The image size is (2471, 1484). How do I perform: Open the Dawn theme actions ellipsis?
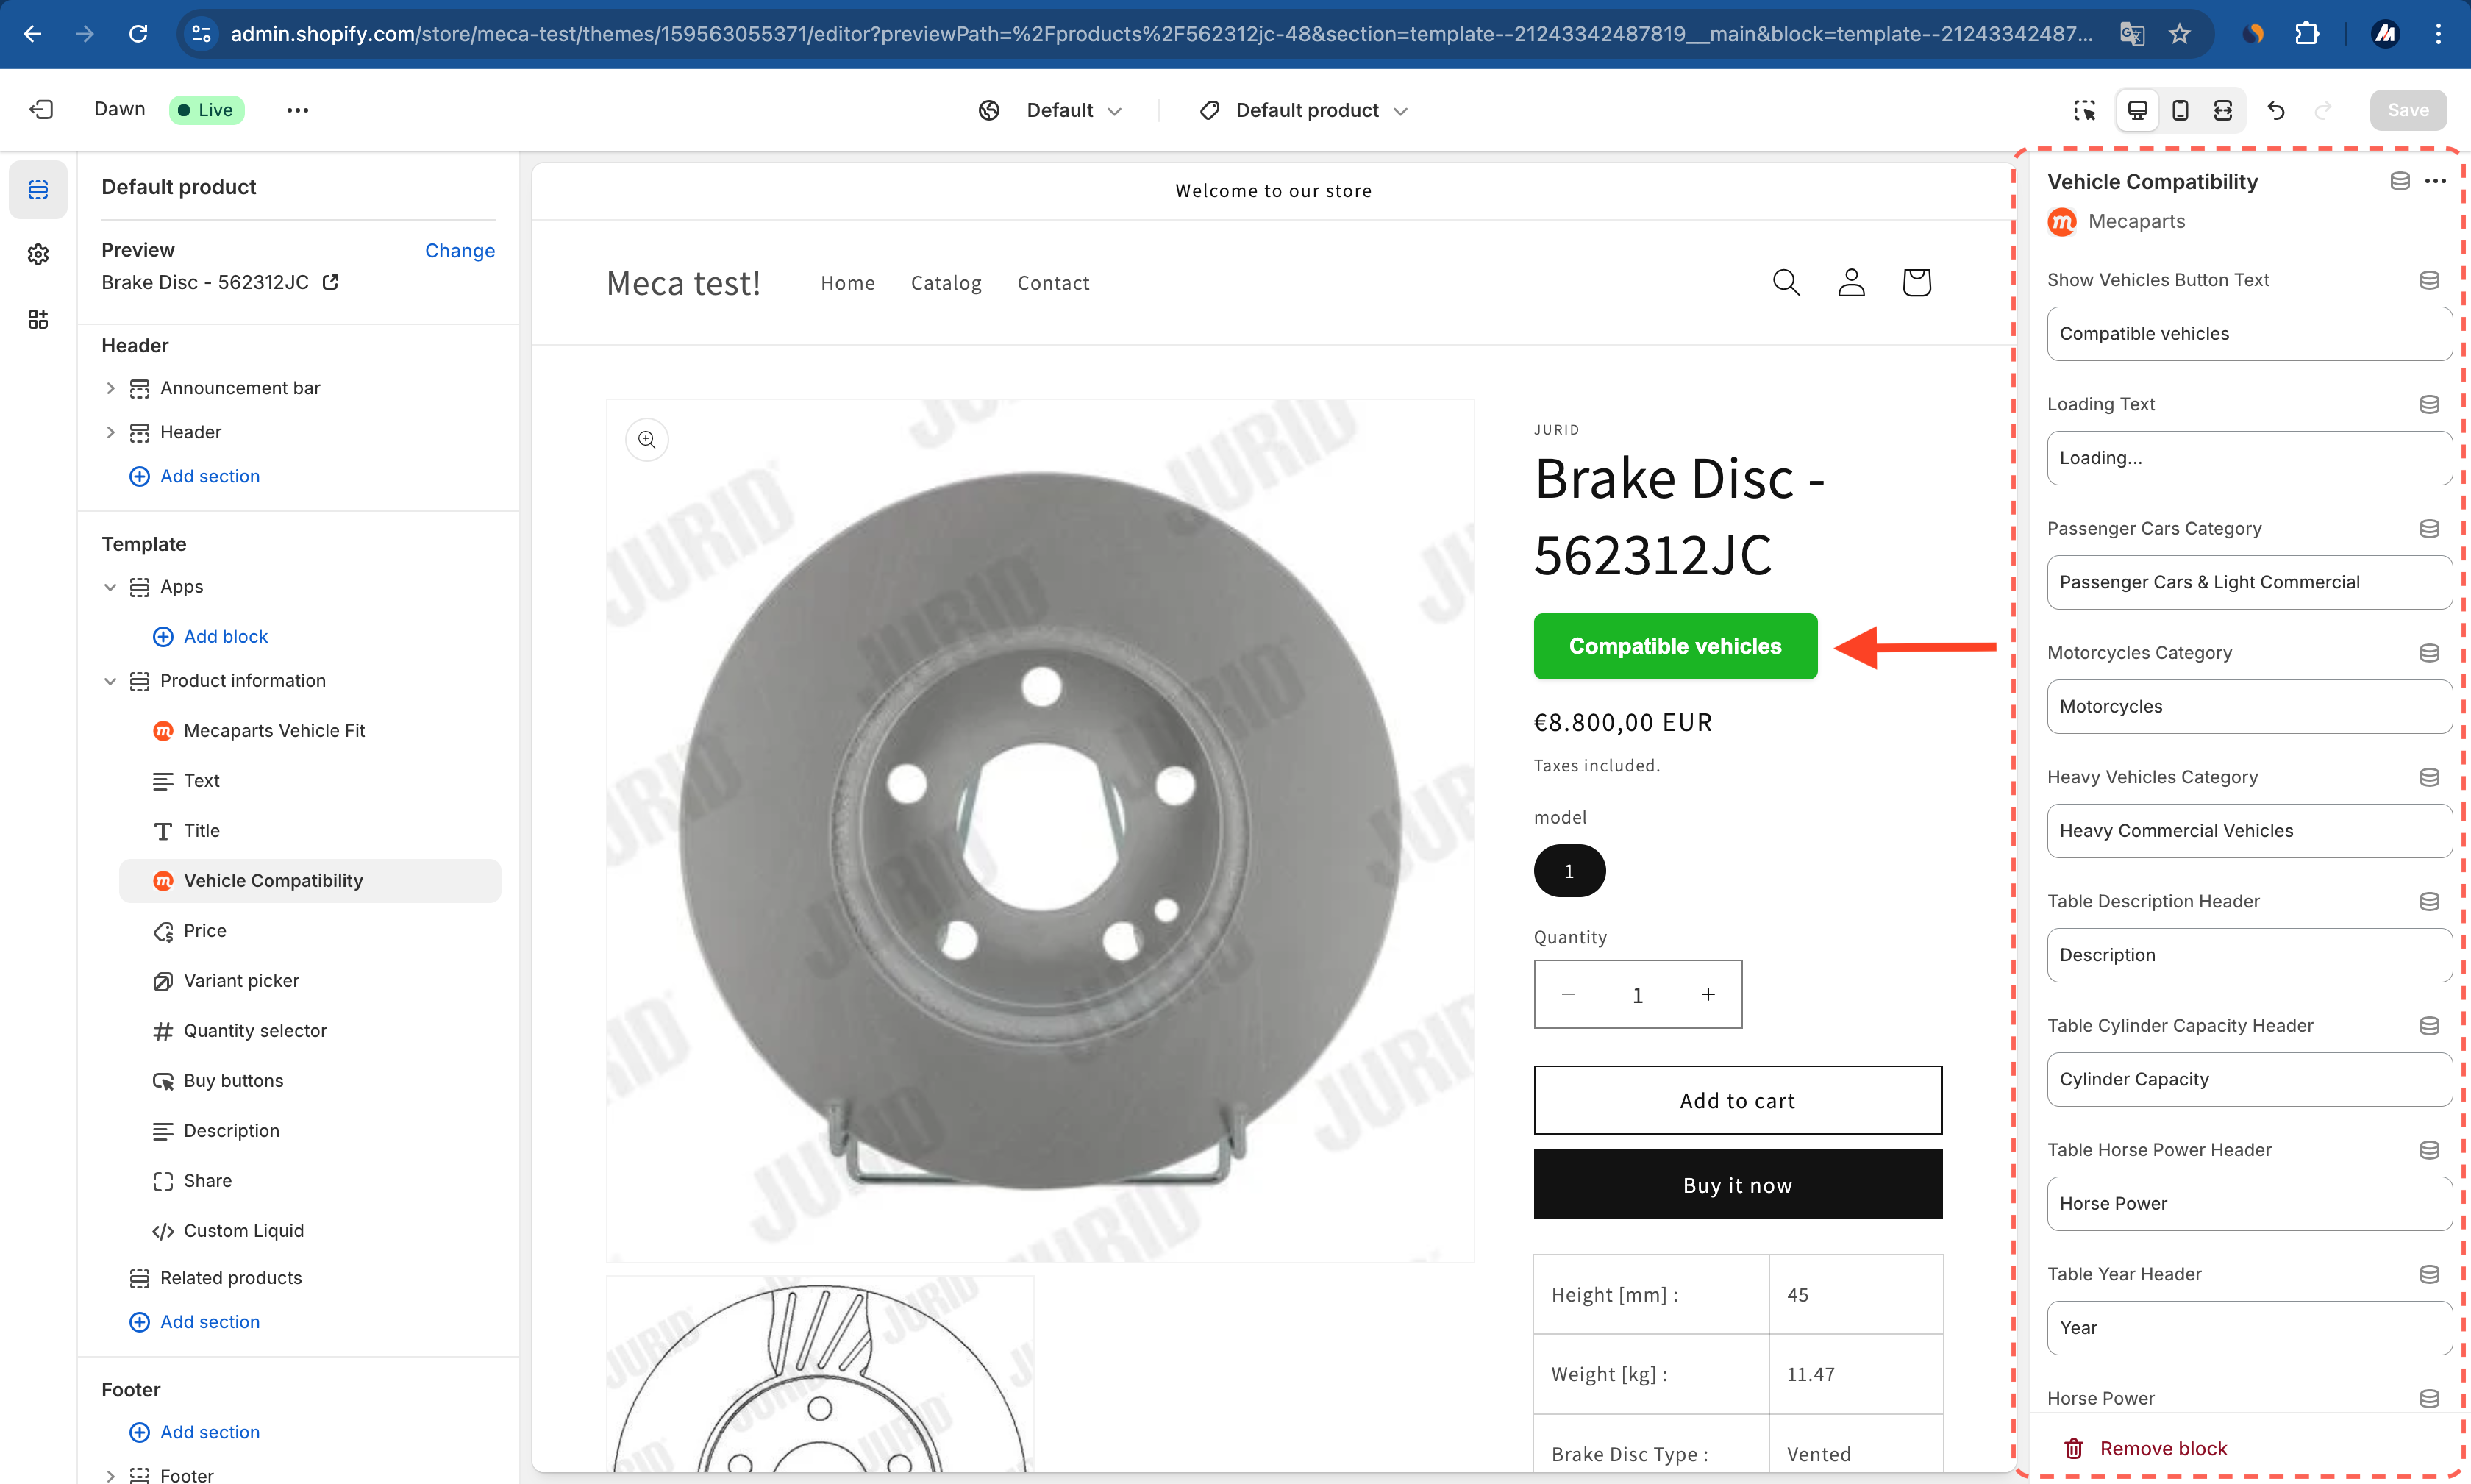(297, 110)
